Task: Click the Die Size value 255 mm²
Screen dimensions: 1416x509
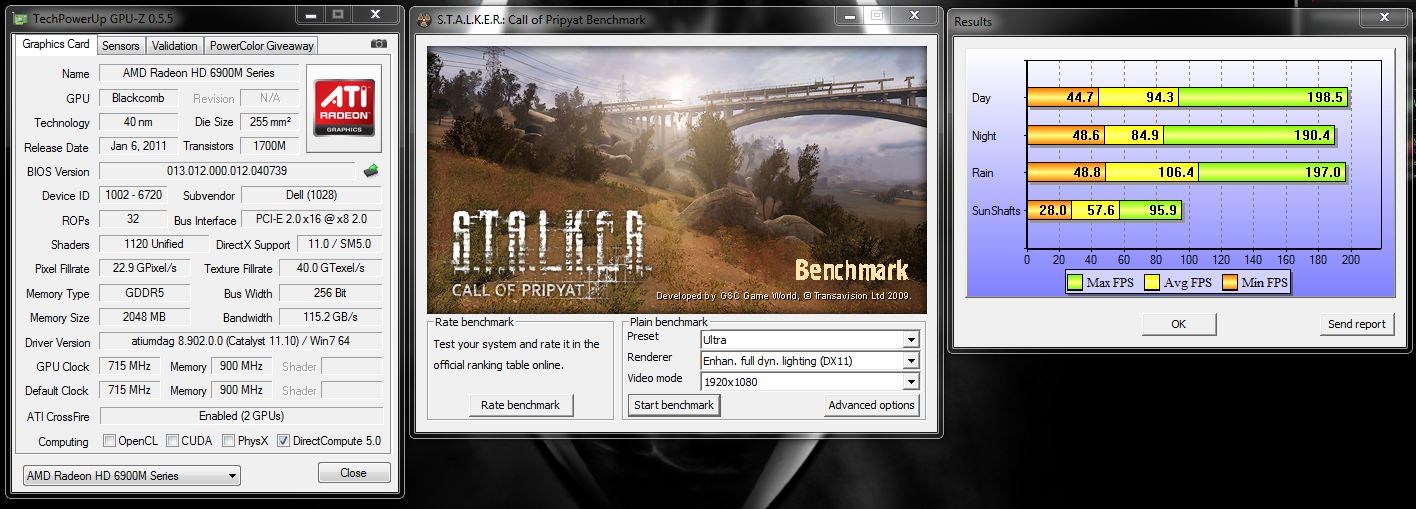Action: pyautogui.click(x=270, y=122)
